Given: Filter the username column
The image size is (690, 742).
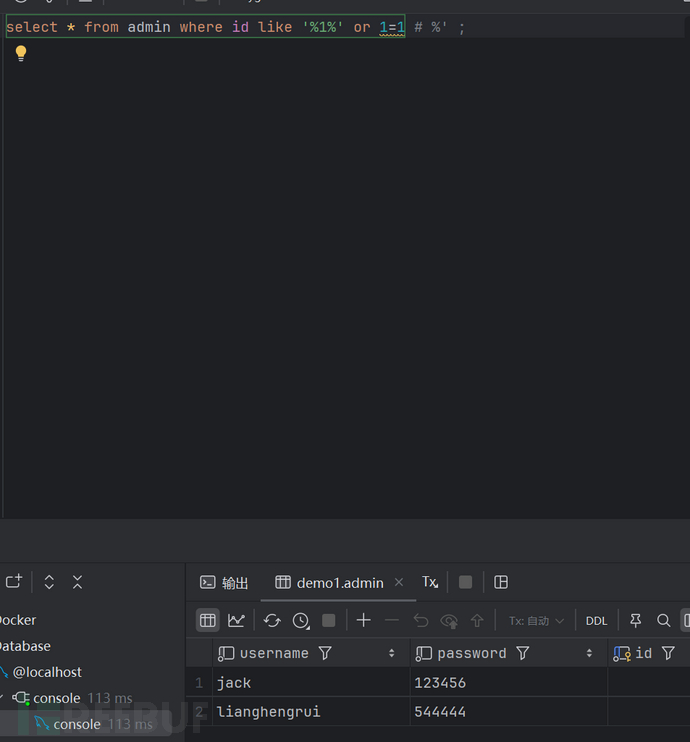Looking at the screenshot, I should click(325, 653).
